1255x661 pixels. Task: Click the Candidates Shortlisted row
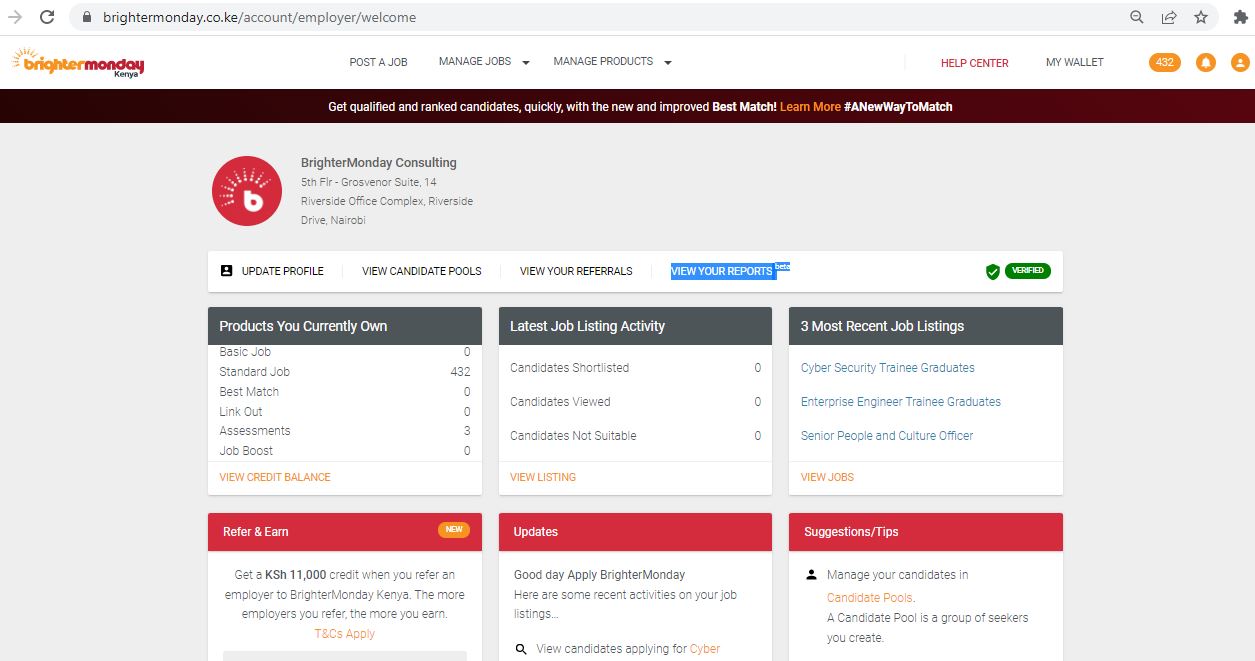click(635, 368)
